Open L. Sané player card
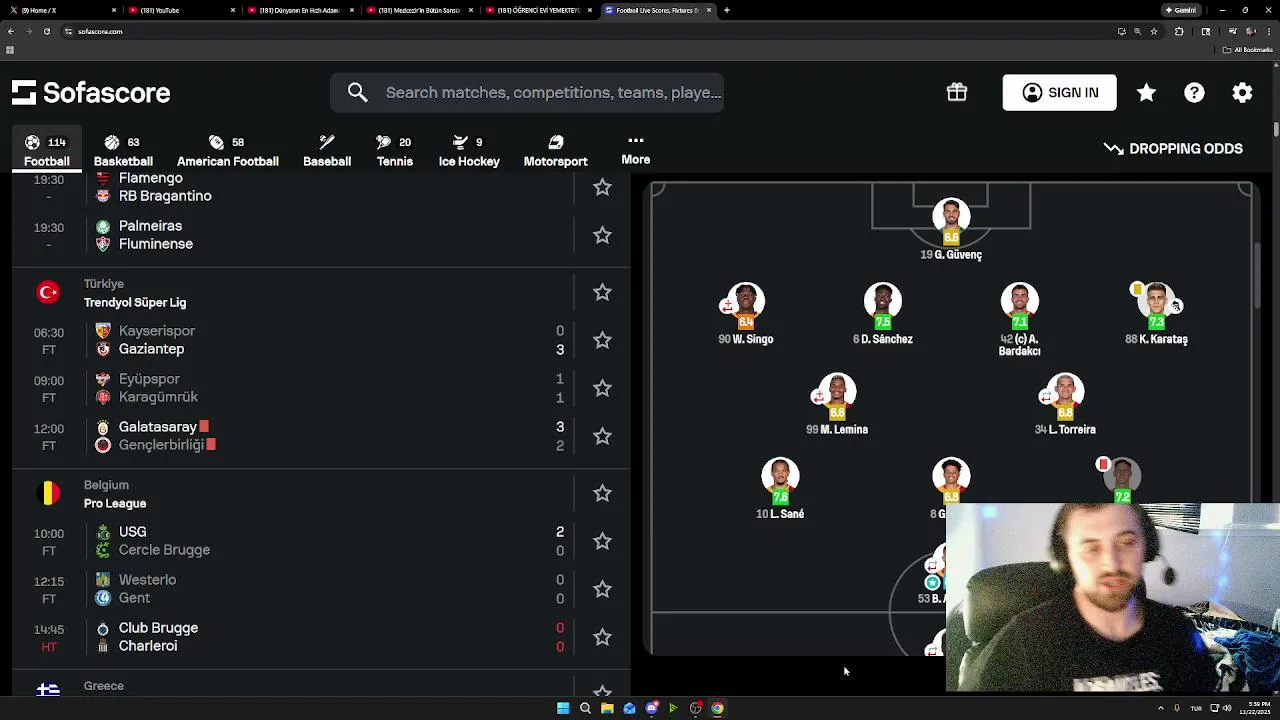 point(780,490)
